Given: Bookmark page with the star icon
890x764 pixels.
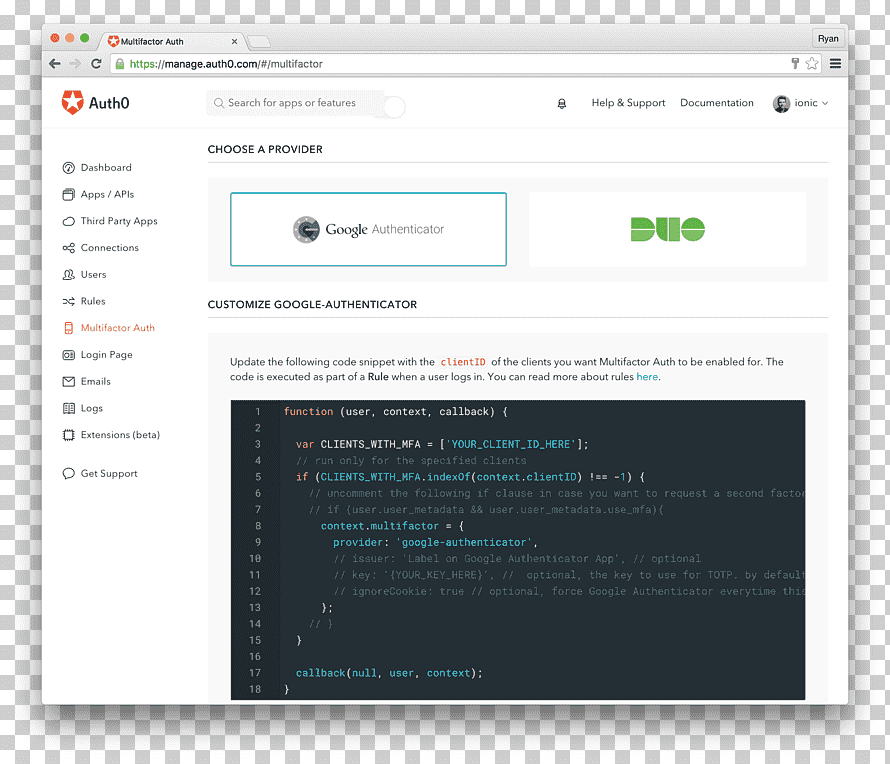Looking at the screenshot, I should 812,63.
